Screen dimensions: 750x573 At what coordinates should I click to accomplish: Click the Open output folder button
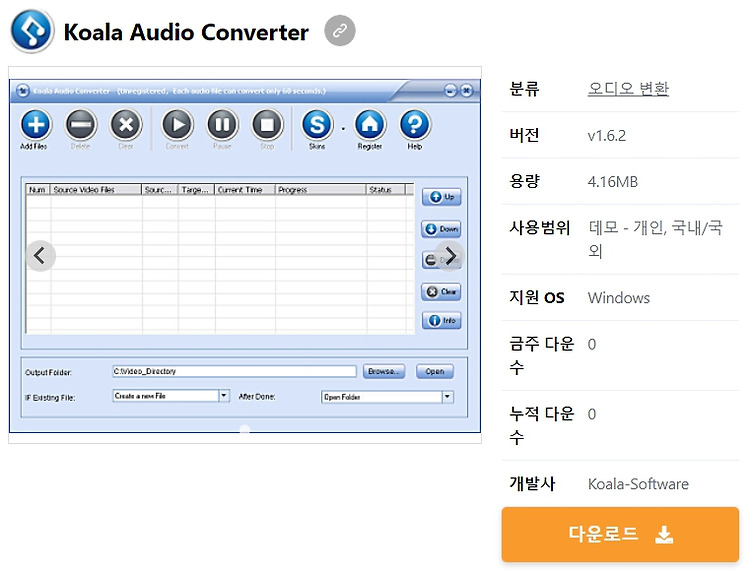435,371
